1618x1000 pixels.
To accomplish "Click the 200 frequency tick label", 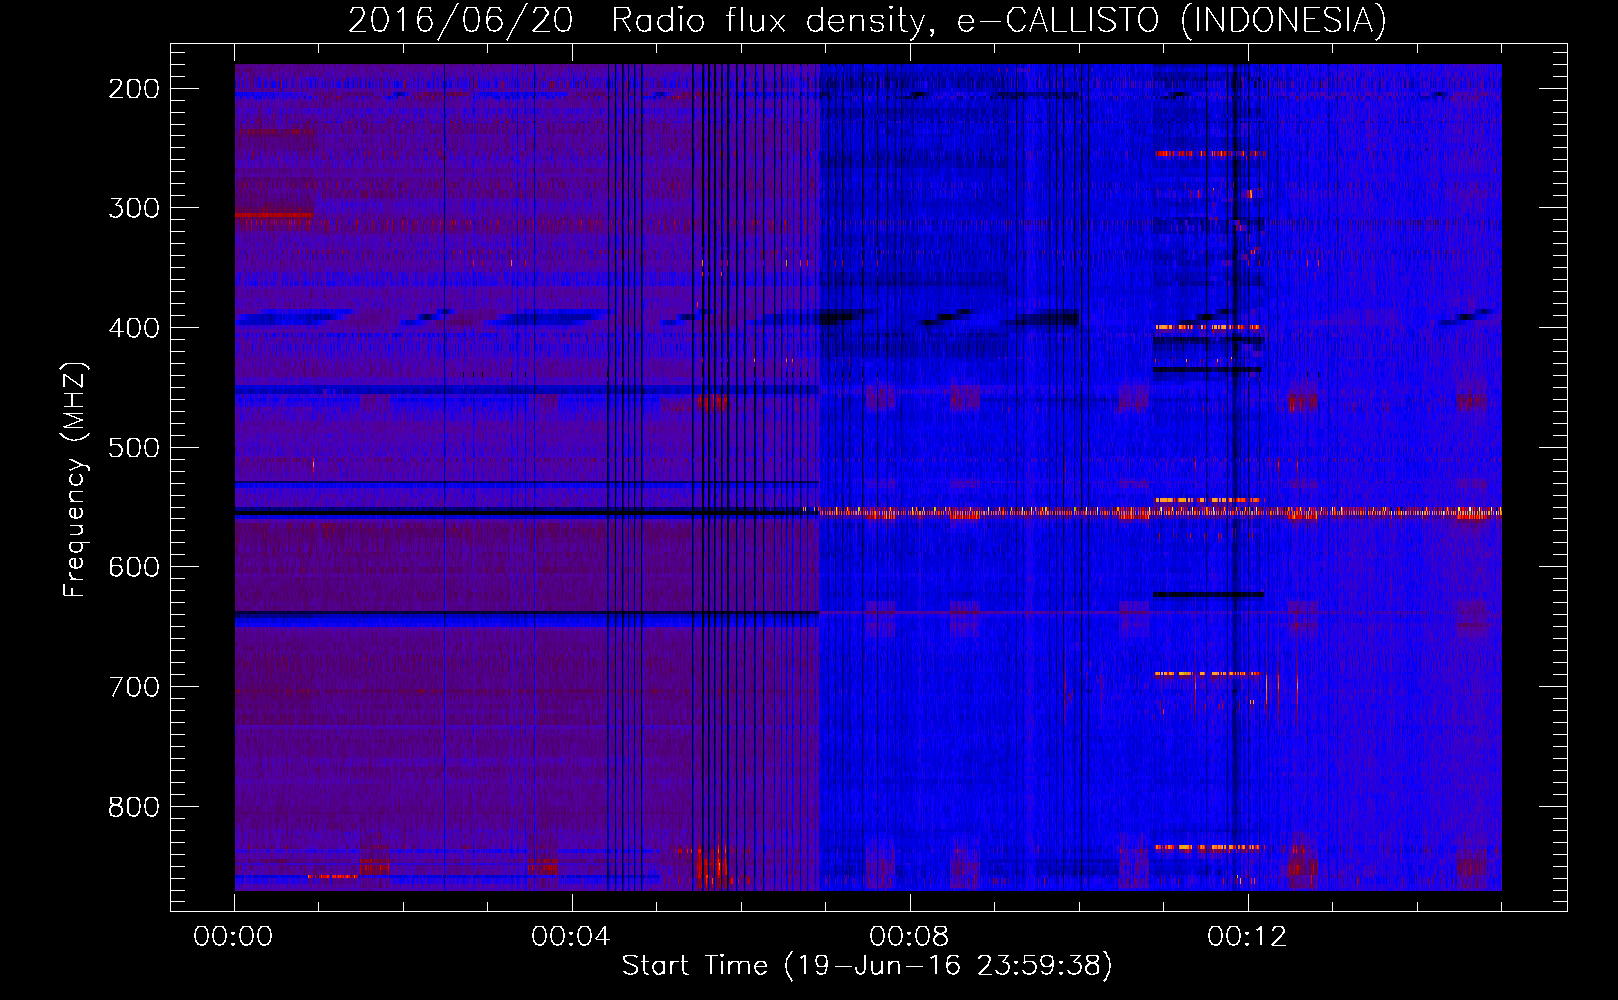I will click(134, 89).
